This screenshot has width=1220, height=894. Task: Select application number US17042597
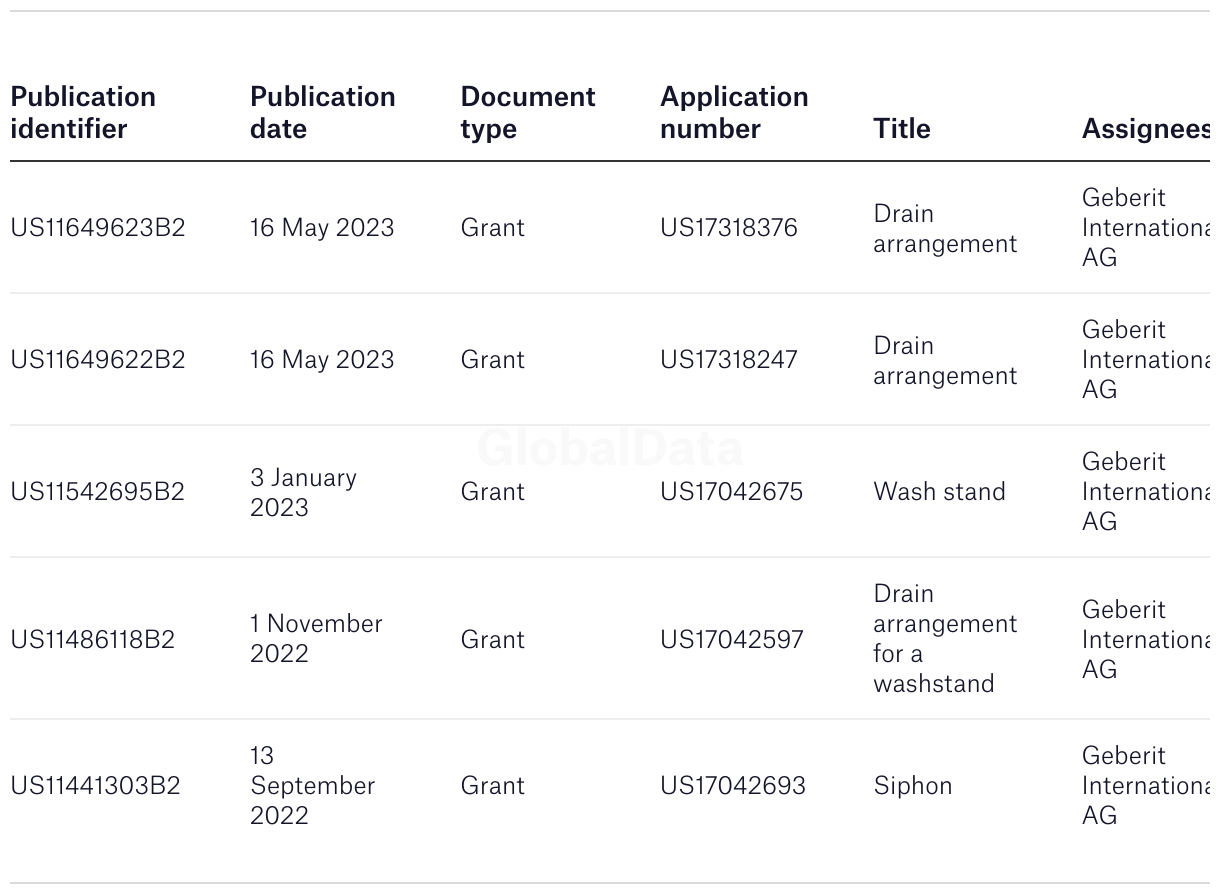(x=731, y=640)
